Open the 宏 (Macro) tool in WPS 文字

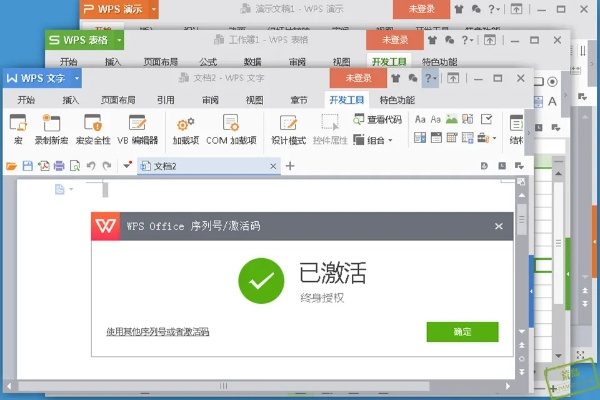click(18, 129)
